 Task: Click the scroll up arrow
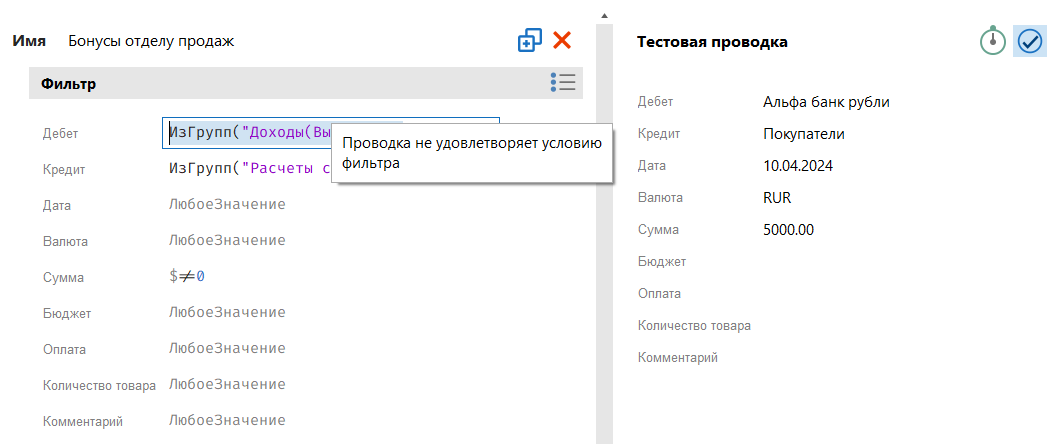[x=604, y=16]
